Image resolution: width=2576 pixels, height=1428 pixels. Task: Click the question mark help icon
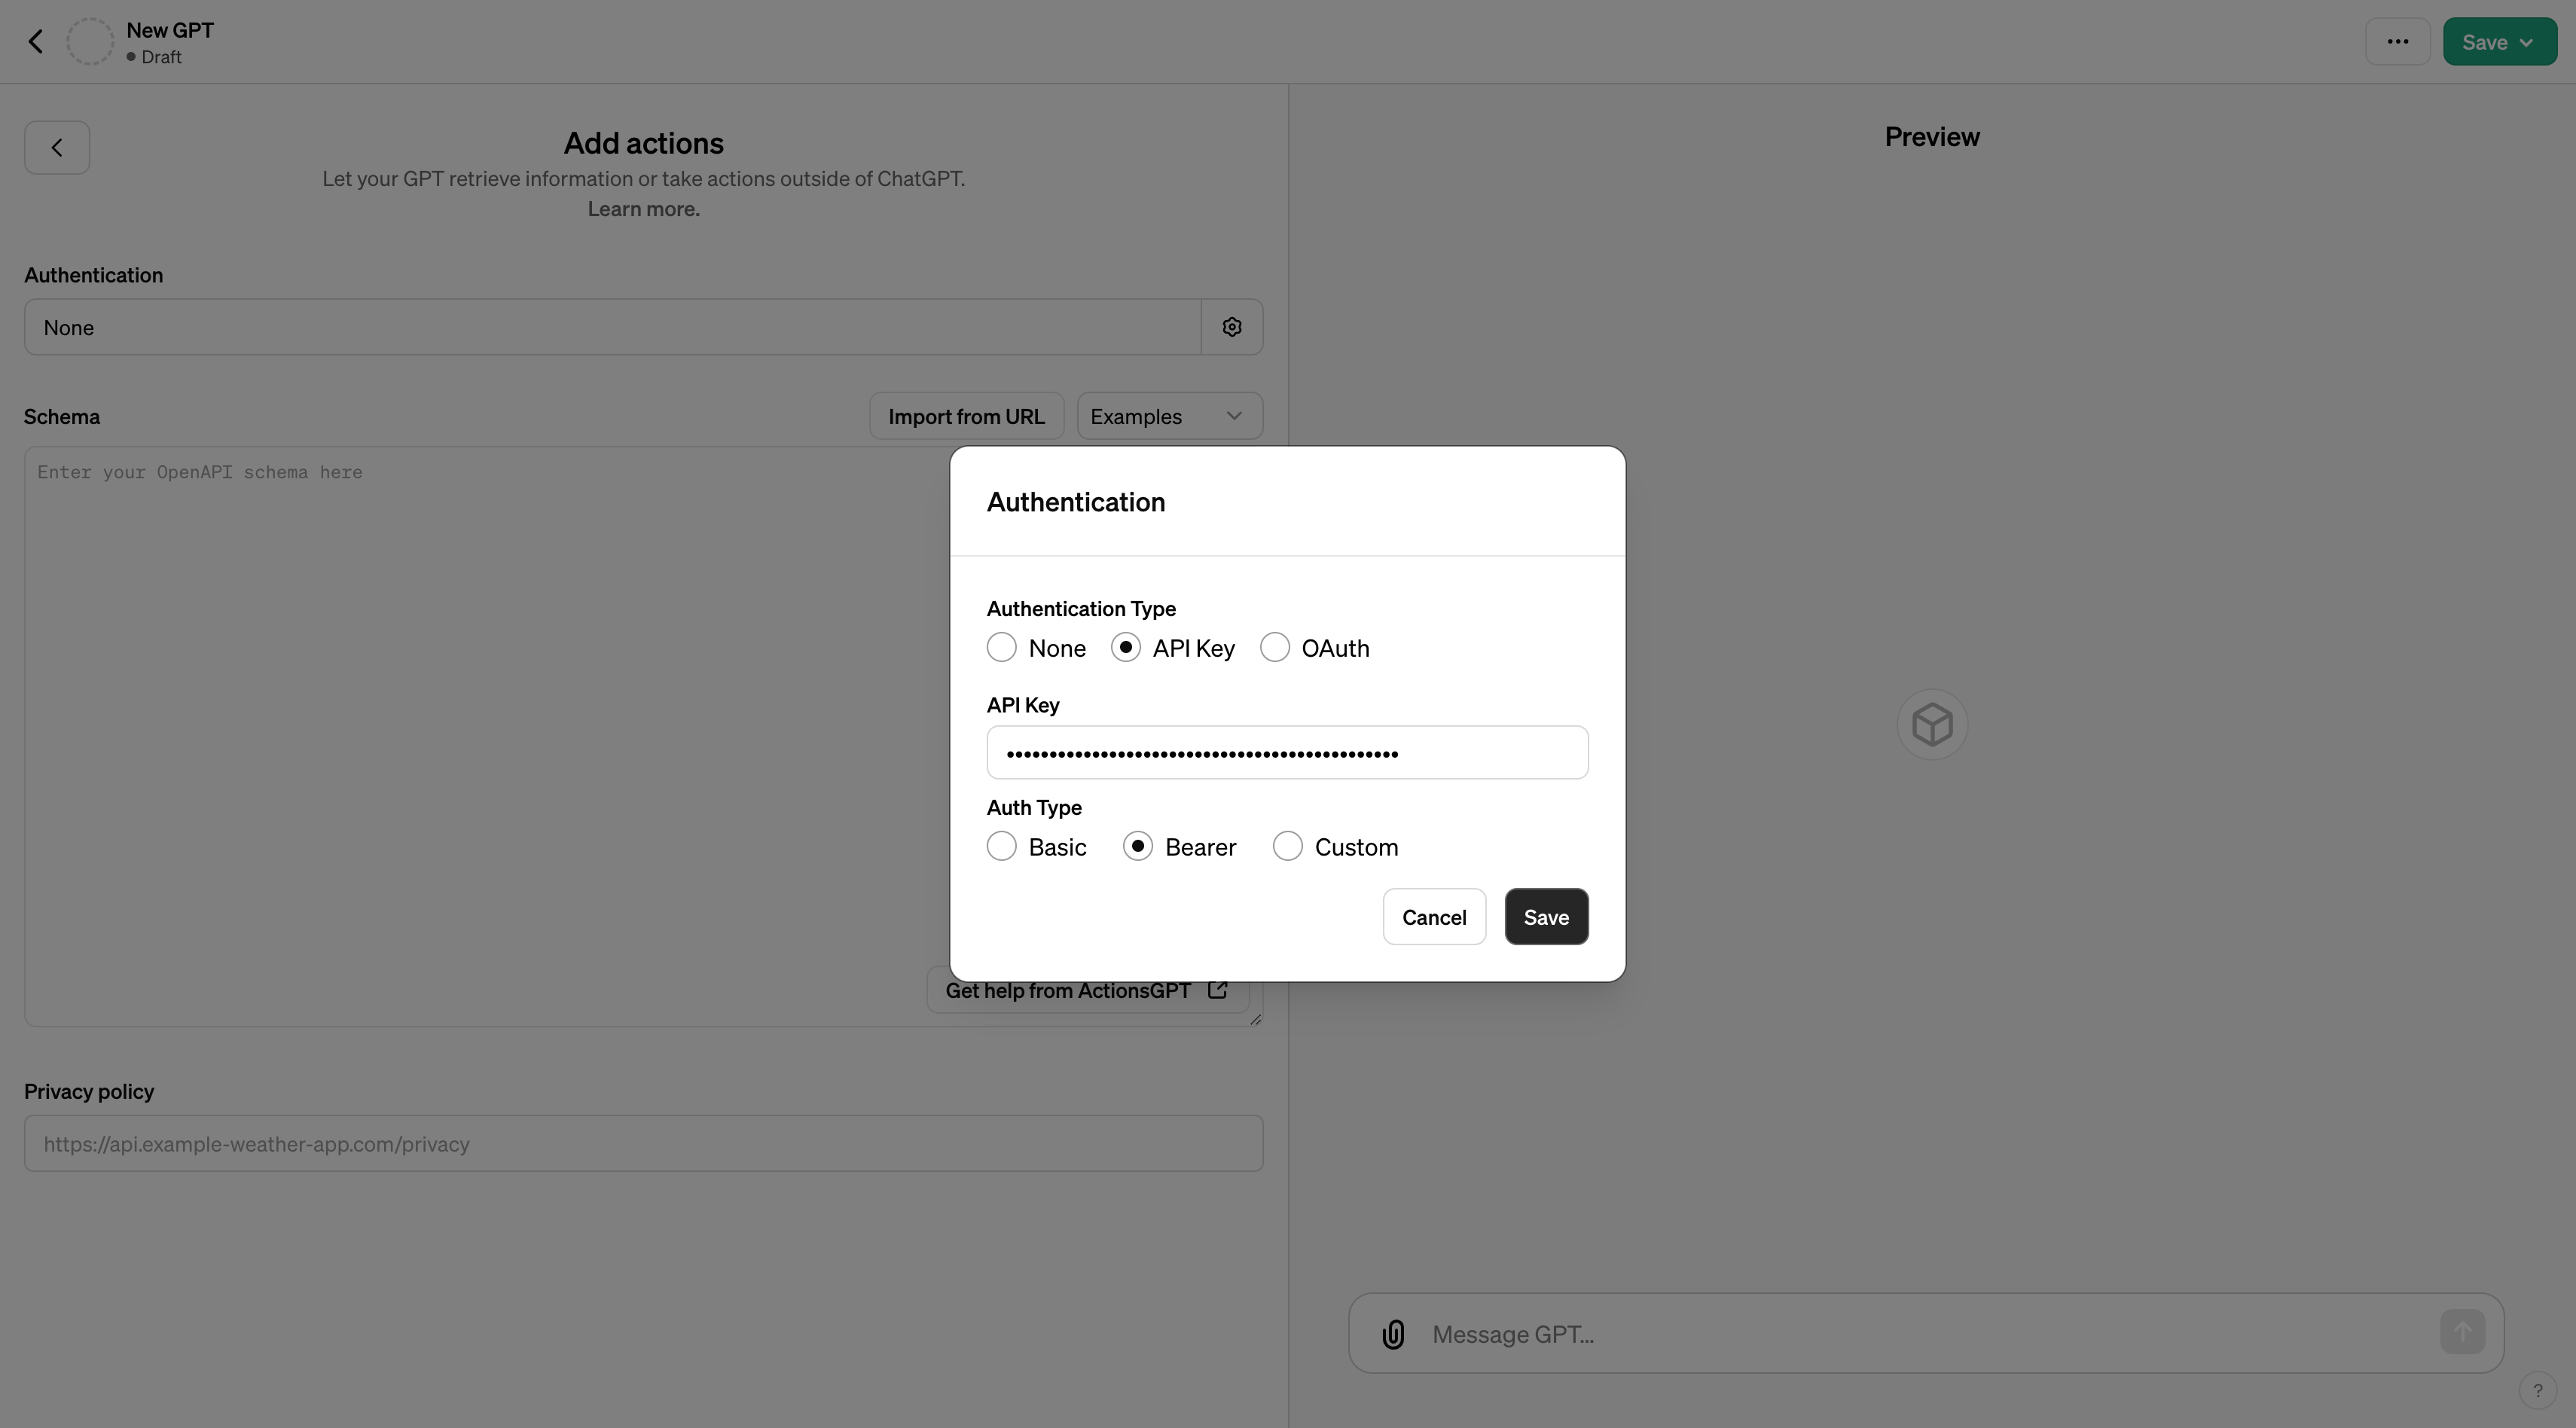tap(2537, 1391)
